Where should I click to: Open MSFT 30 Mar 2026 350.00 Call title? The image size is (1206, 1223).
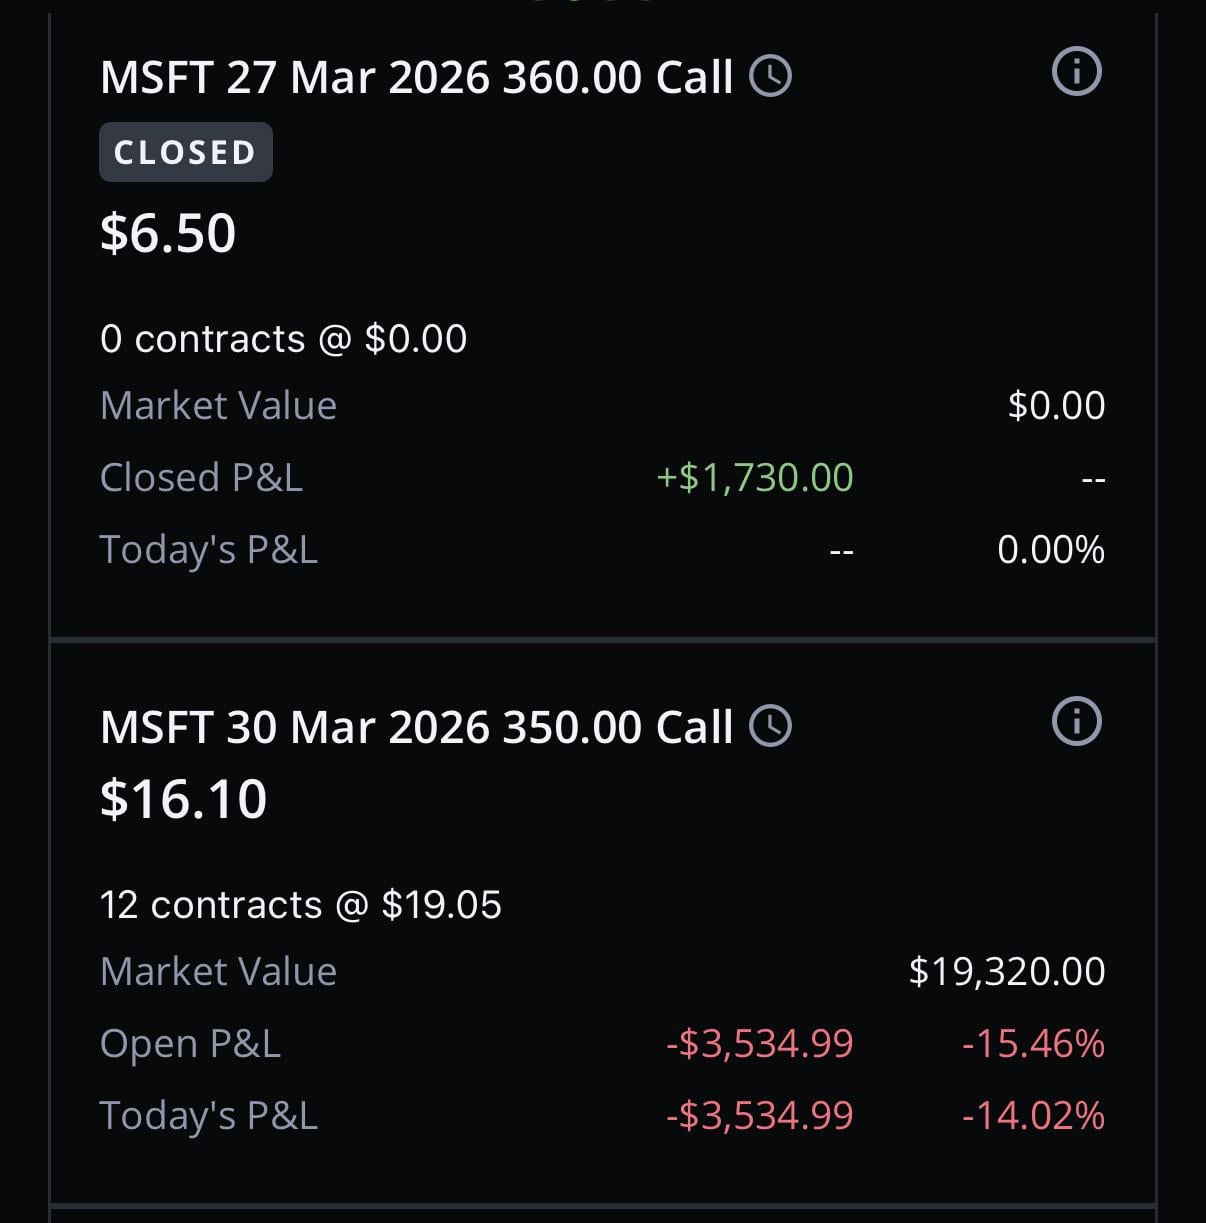(x=416, y=727)
